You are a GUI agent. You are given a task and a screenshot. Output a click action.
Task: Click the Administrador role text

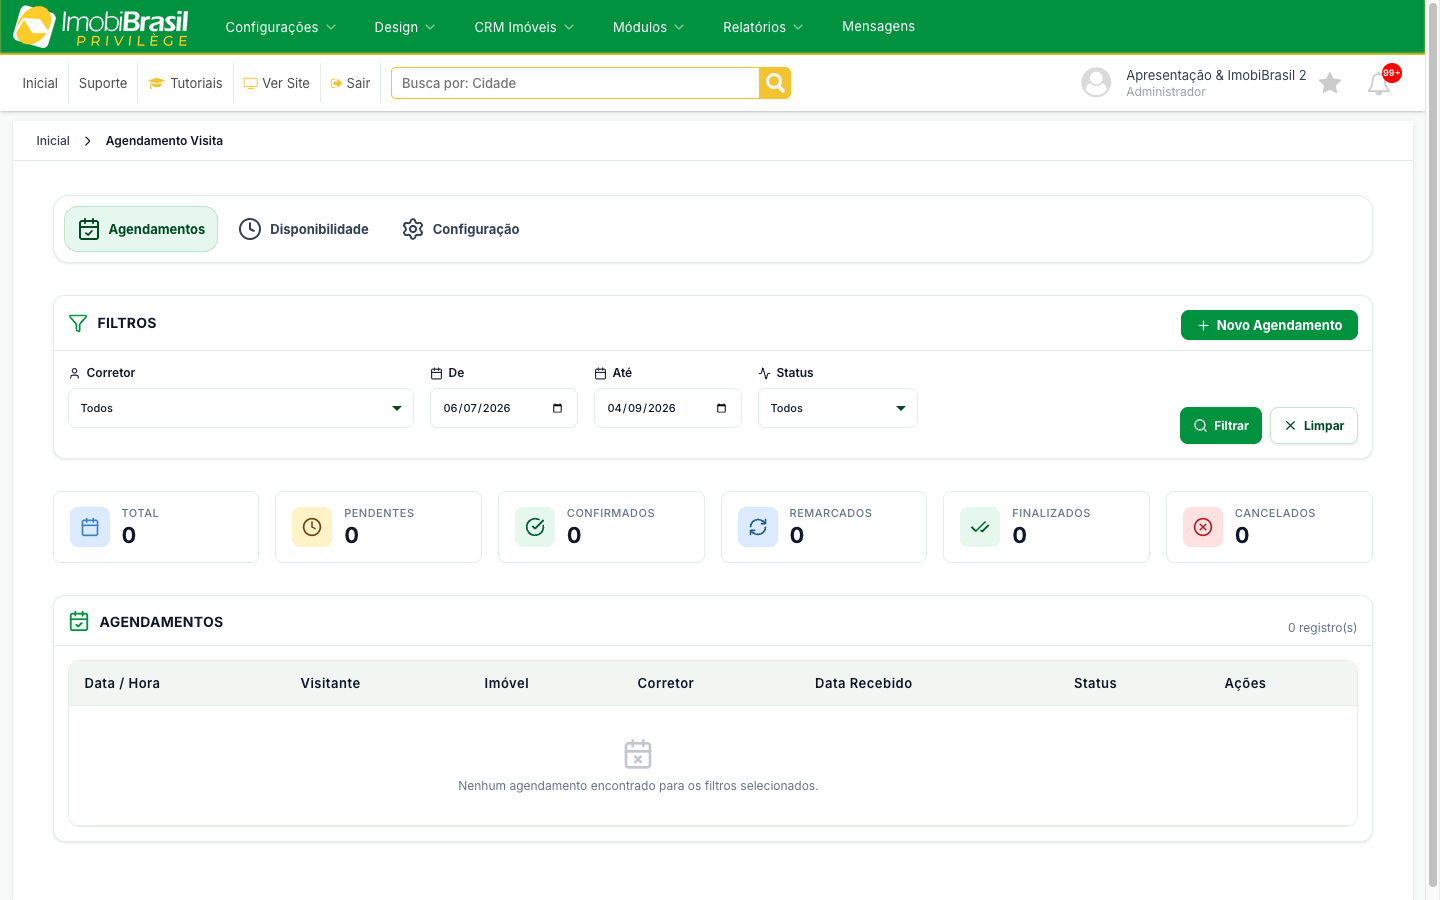[1166, 92]
